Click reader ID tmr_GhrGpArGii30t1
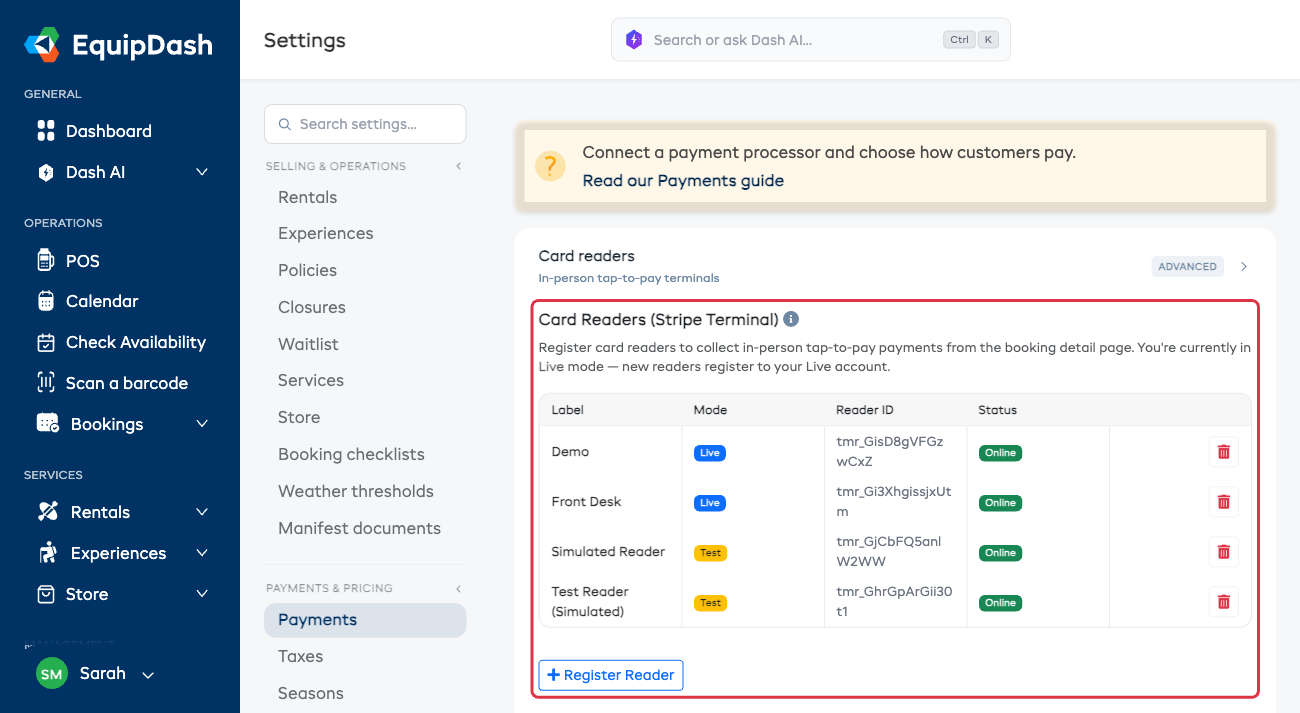The image size is (1300, 713). click(894, 602)
